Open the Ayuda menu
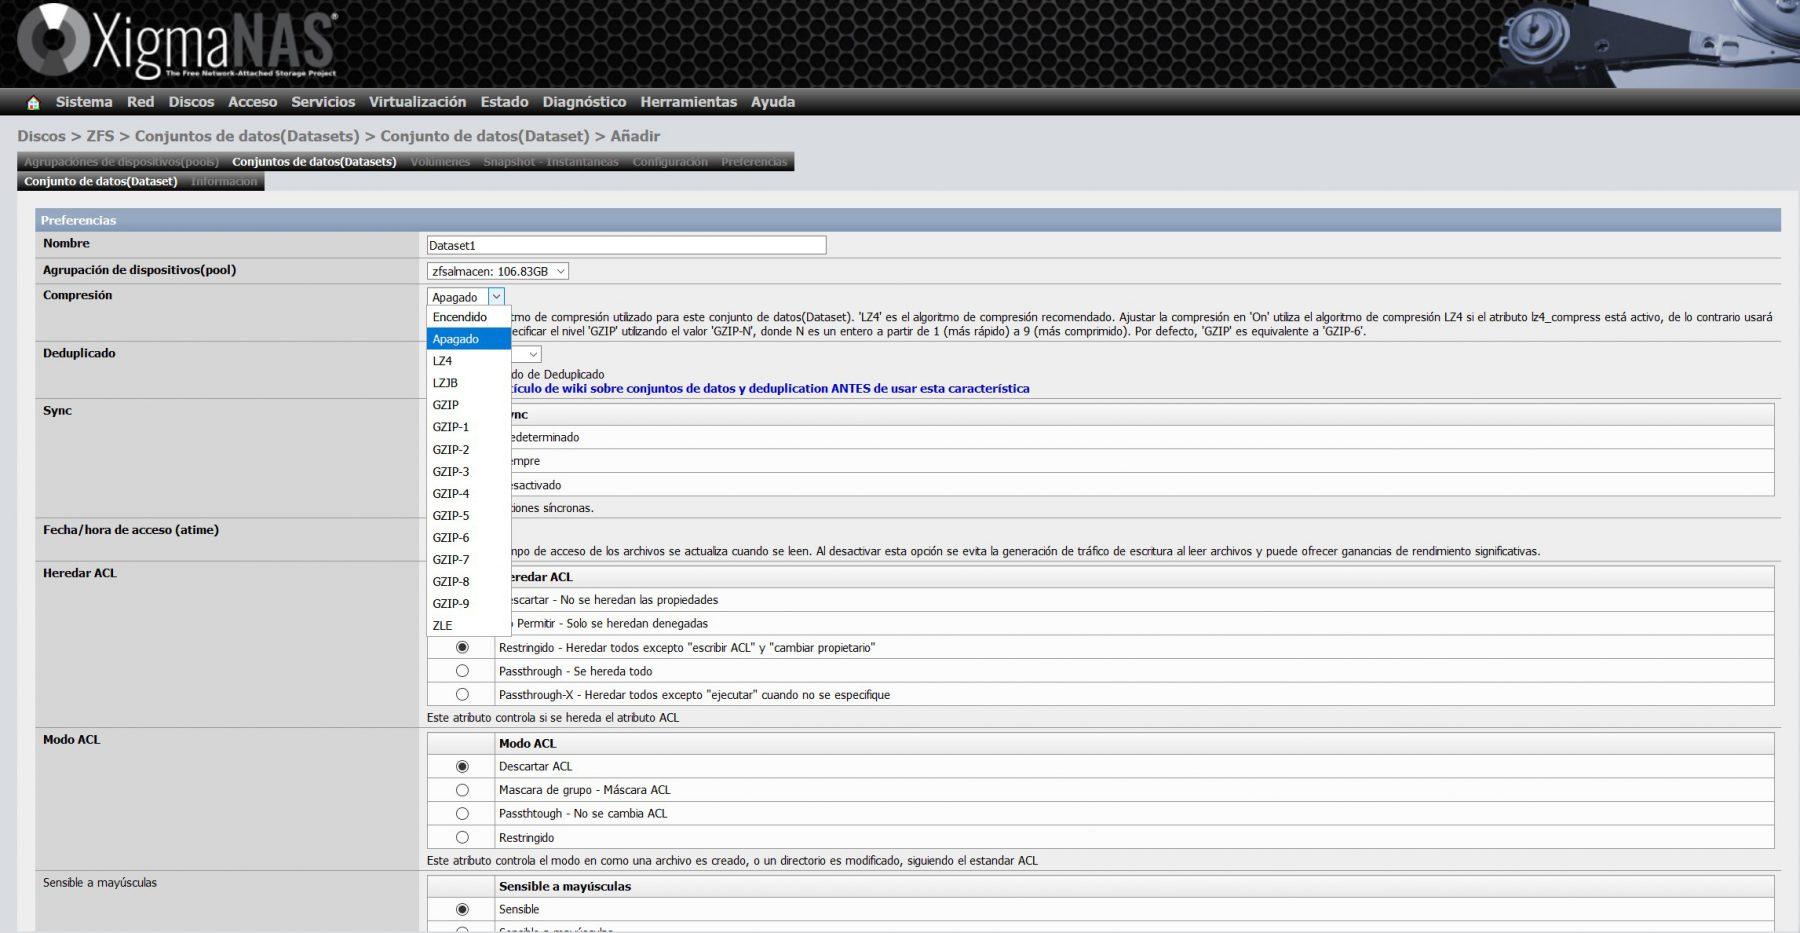The height and width of the screenshot is (933, 1800). [x=773, y=102]
